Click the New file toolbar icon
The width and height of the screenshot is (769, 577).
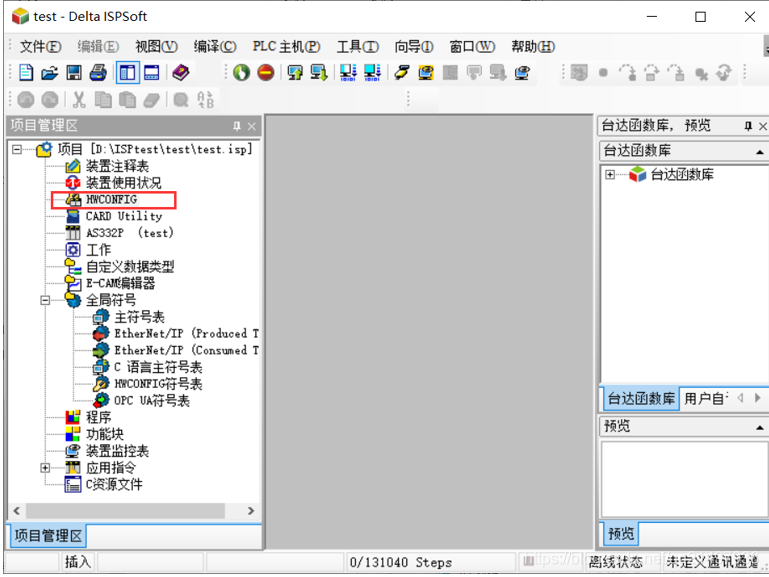coord(26,73)
